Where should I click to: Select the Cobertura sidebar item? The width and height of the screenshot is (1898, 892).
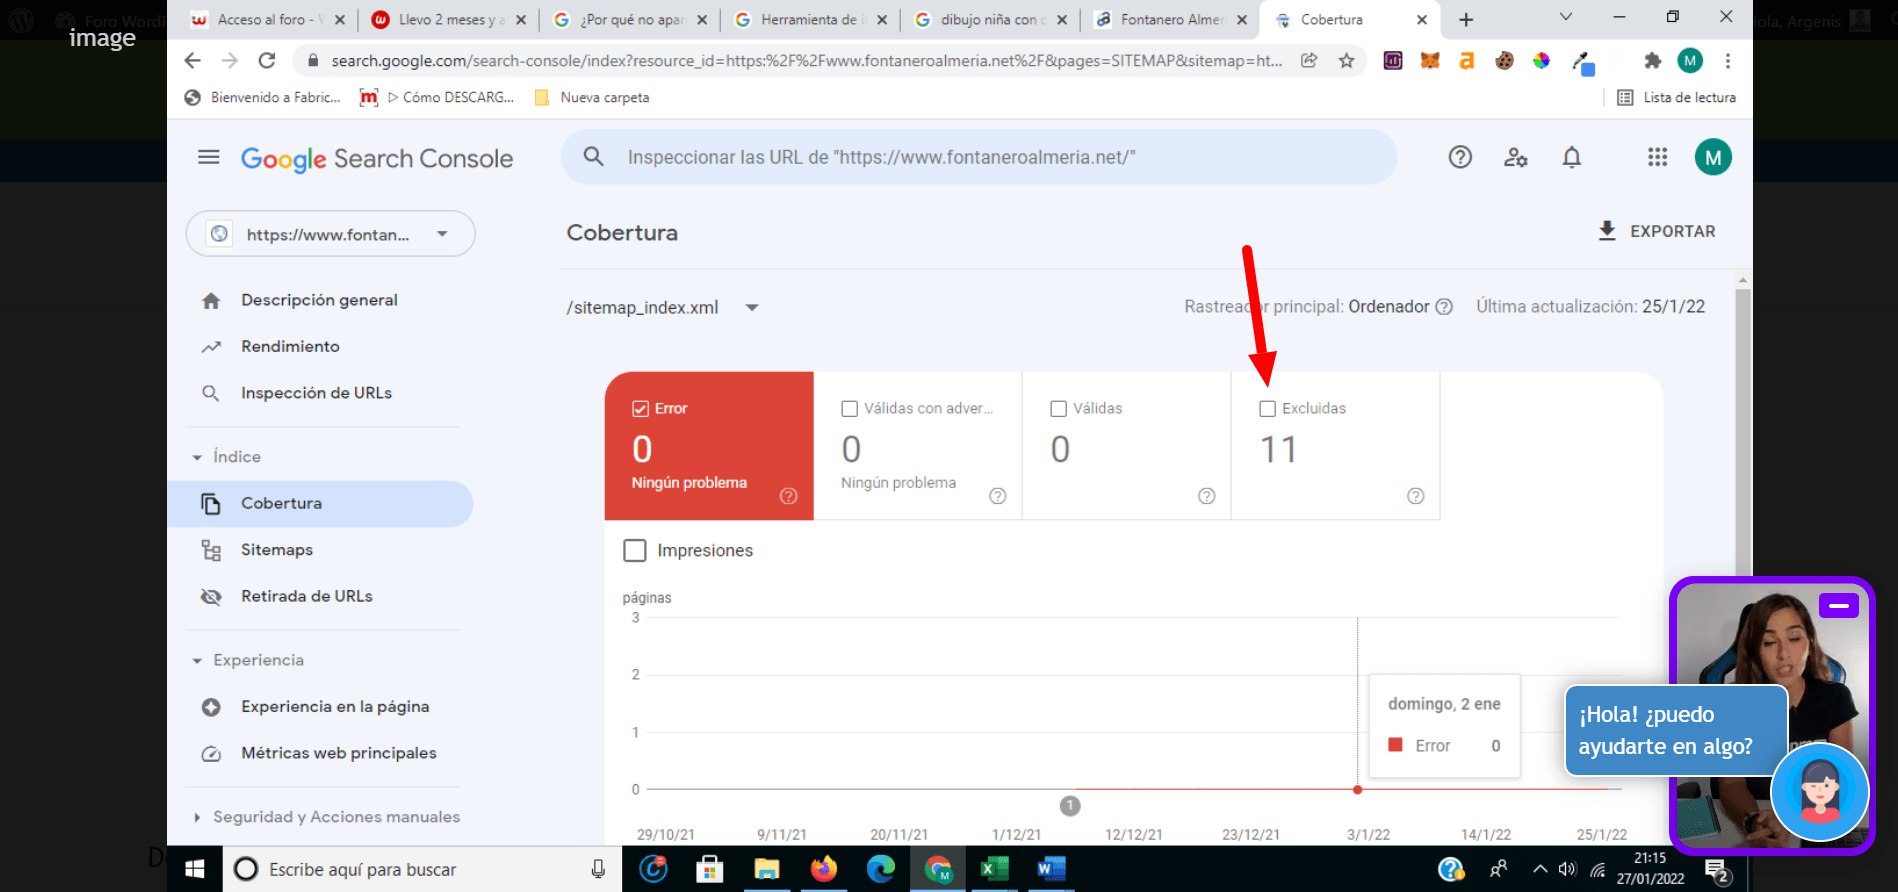point(320,504)
